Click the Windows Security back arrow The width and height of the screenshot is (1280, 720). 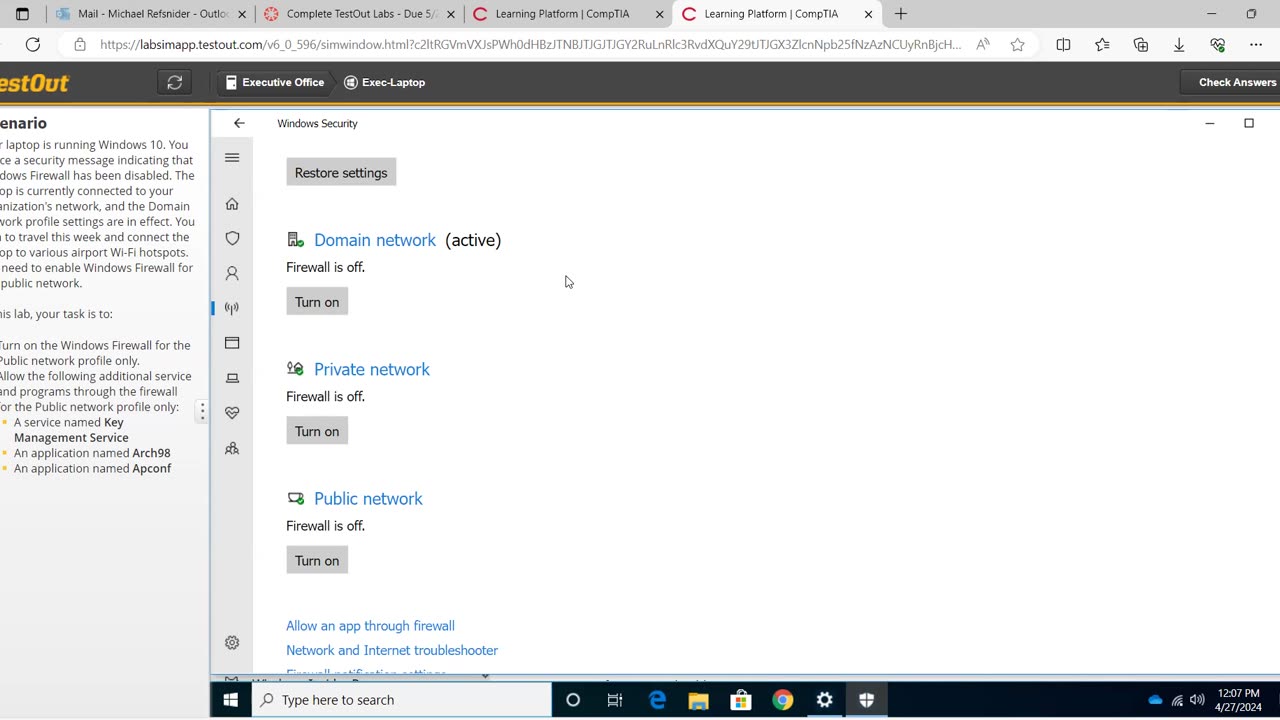coord(239,123)
